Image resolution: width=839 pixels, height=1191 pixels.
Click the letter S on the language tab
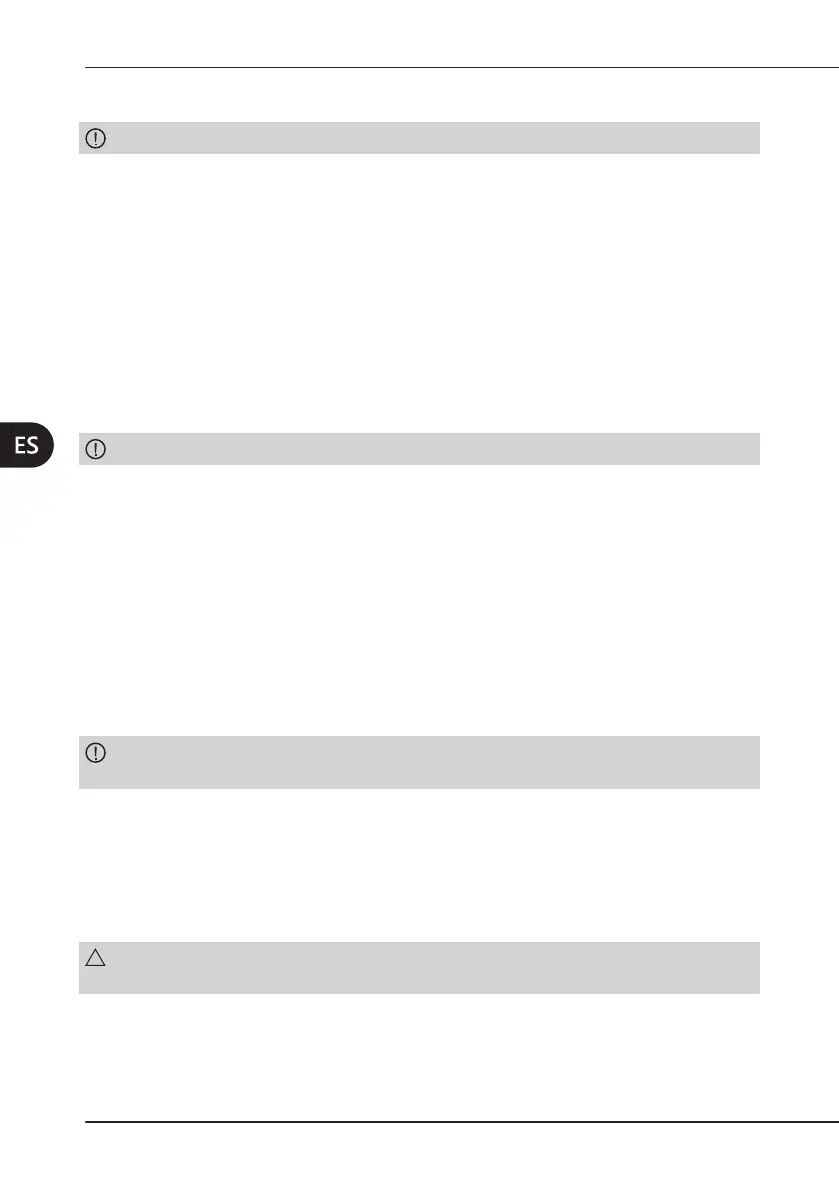[34, 446]
